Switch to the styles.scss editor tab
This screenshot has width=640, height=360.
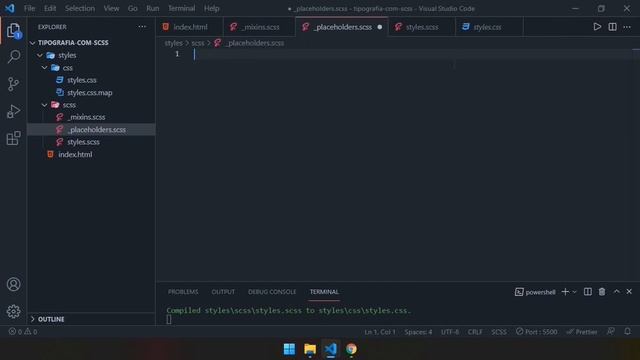421,27
